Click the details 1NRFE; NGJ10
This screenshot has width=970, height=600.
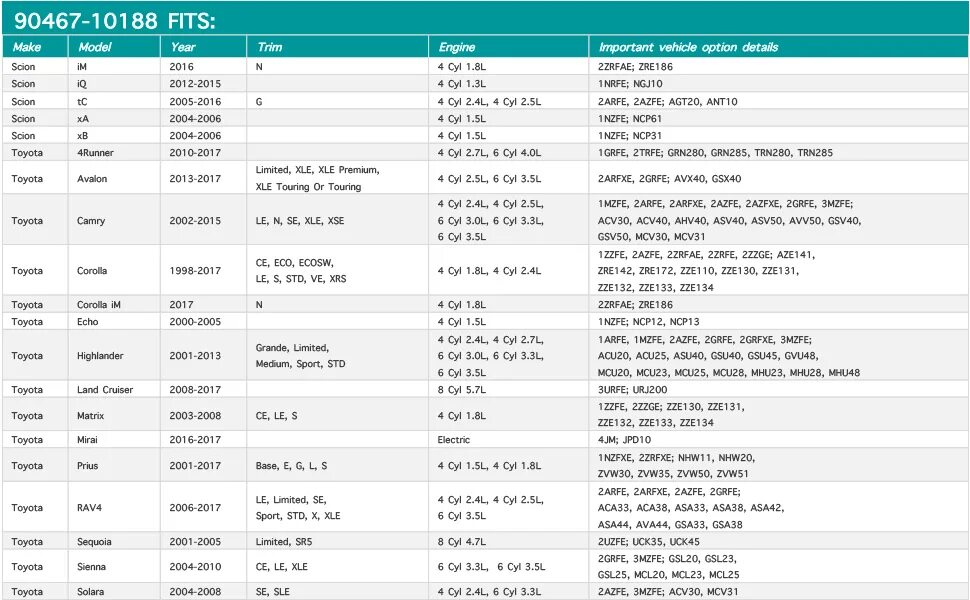coord(630,84)
